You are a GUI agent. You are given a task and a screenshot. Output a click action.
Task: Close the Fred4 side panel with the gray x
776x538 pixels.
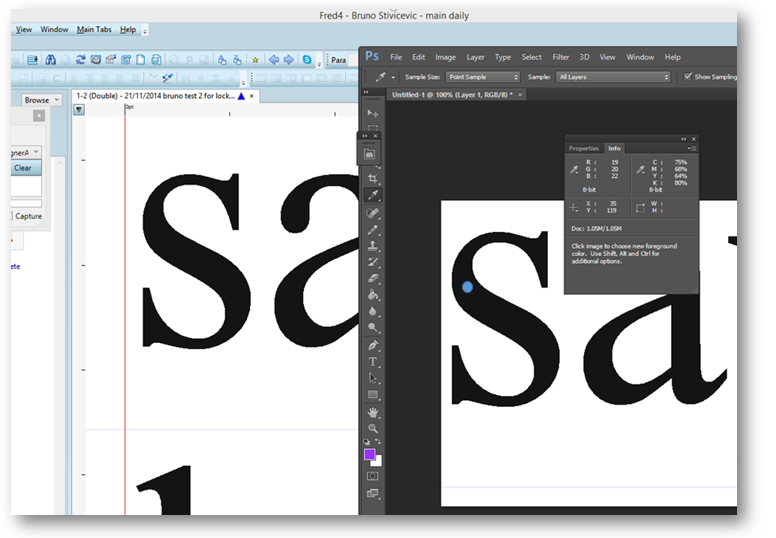tap(39, 115)
